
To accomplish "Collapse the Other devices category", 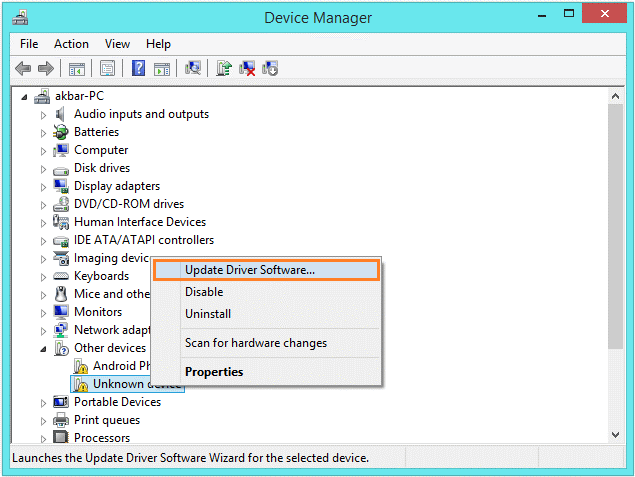I will tap(43, 348).
